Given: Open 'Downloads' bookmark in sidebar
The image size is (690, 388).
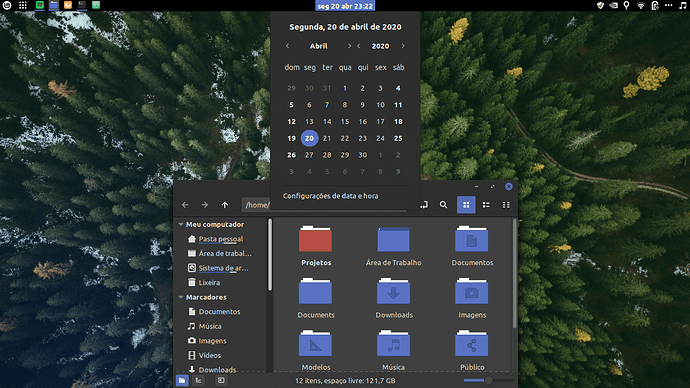Looking at the screenshot, I should click(217, 370).
